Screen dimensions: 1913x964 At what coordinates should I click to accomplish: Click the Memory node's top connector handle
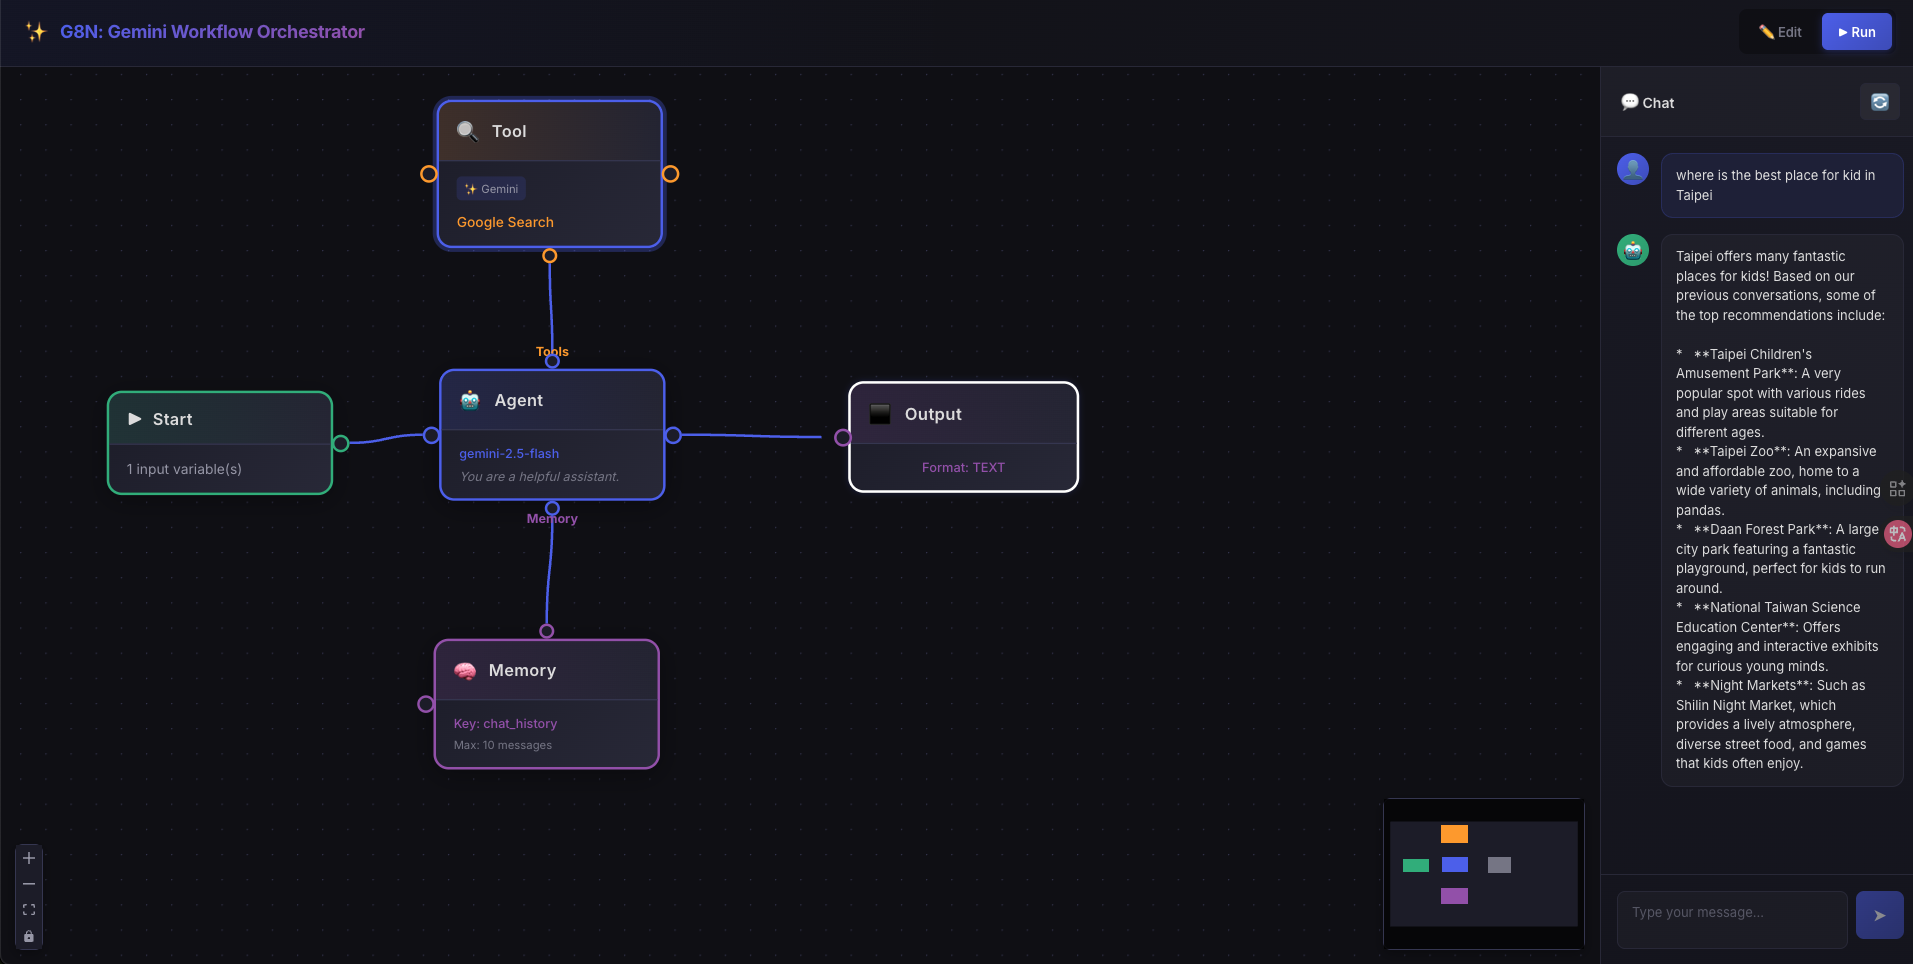click(546, 631)
